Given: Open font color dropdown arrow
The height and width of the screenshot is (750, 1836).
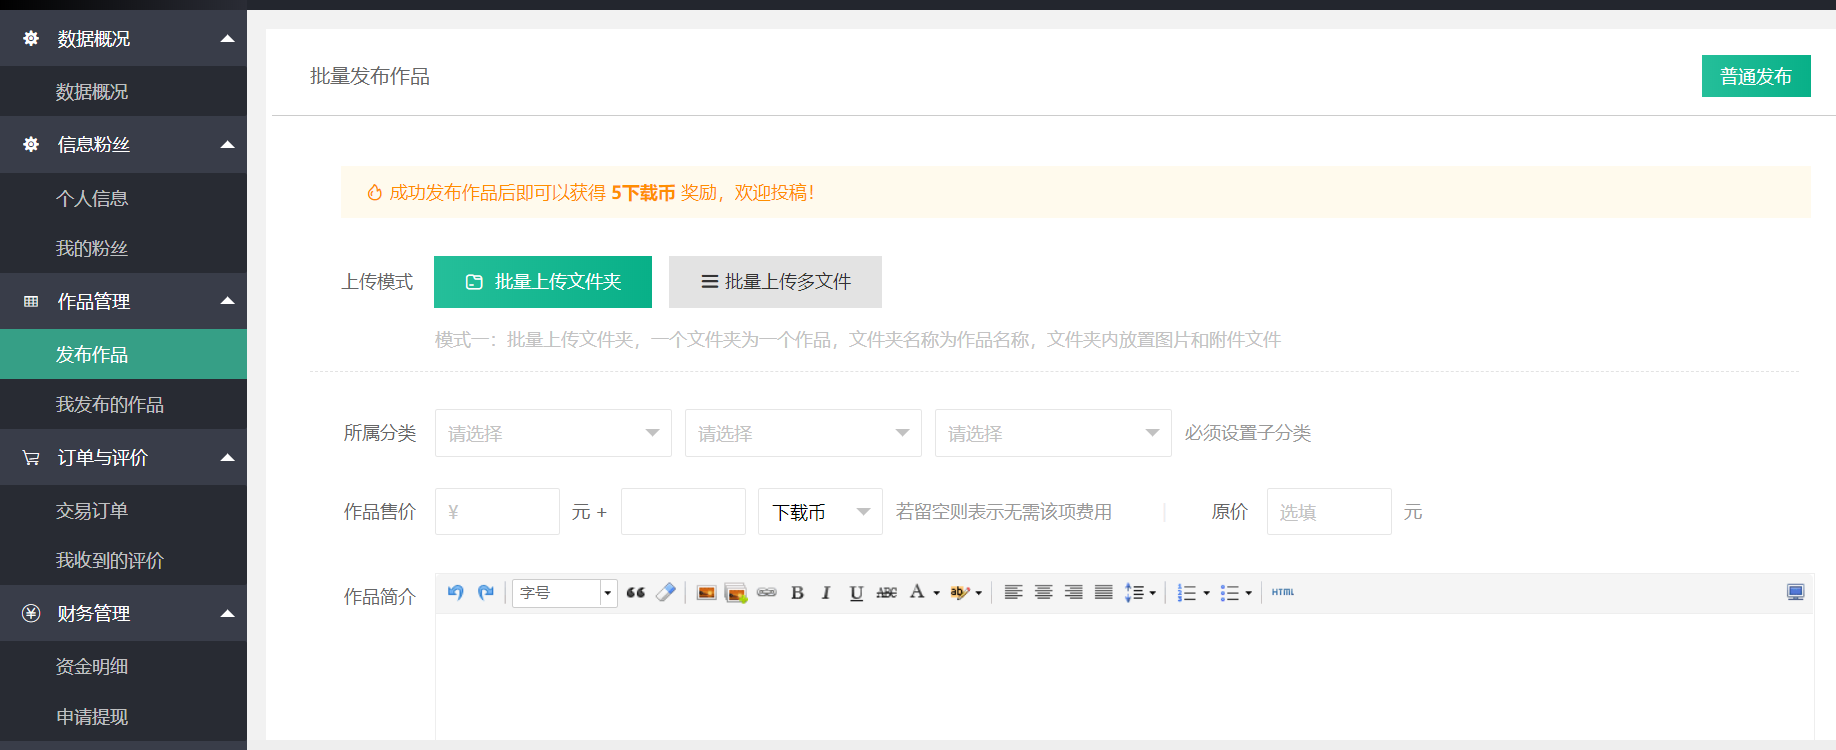Looking at the screenshot, I should coord(936,593).
